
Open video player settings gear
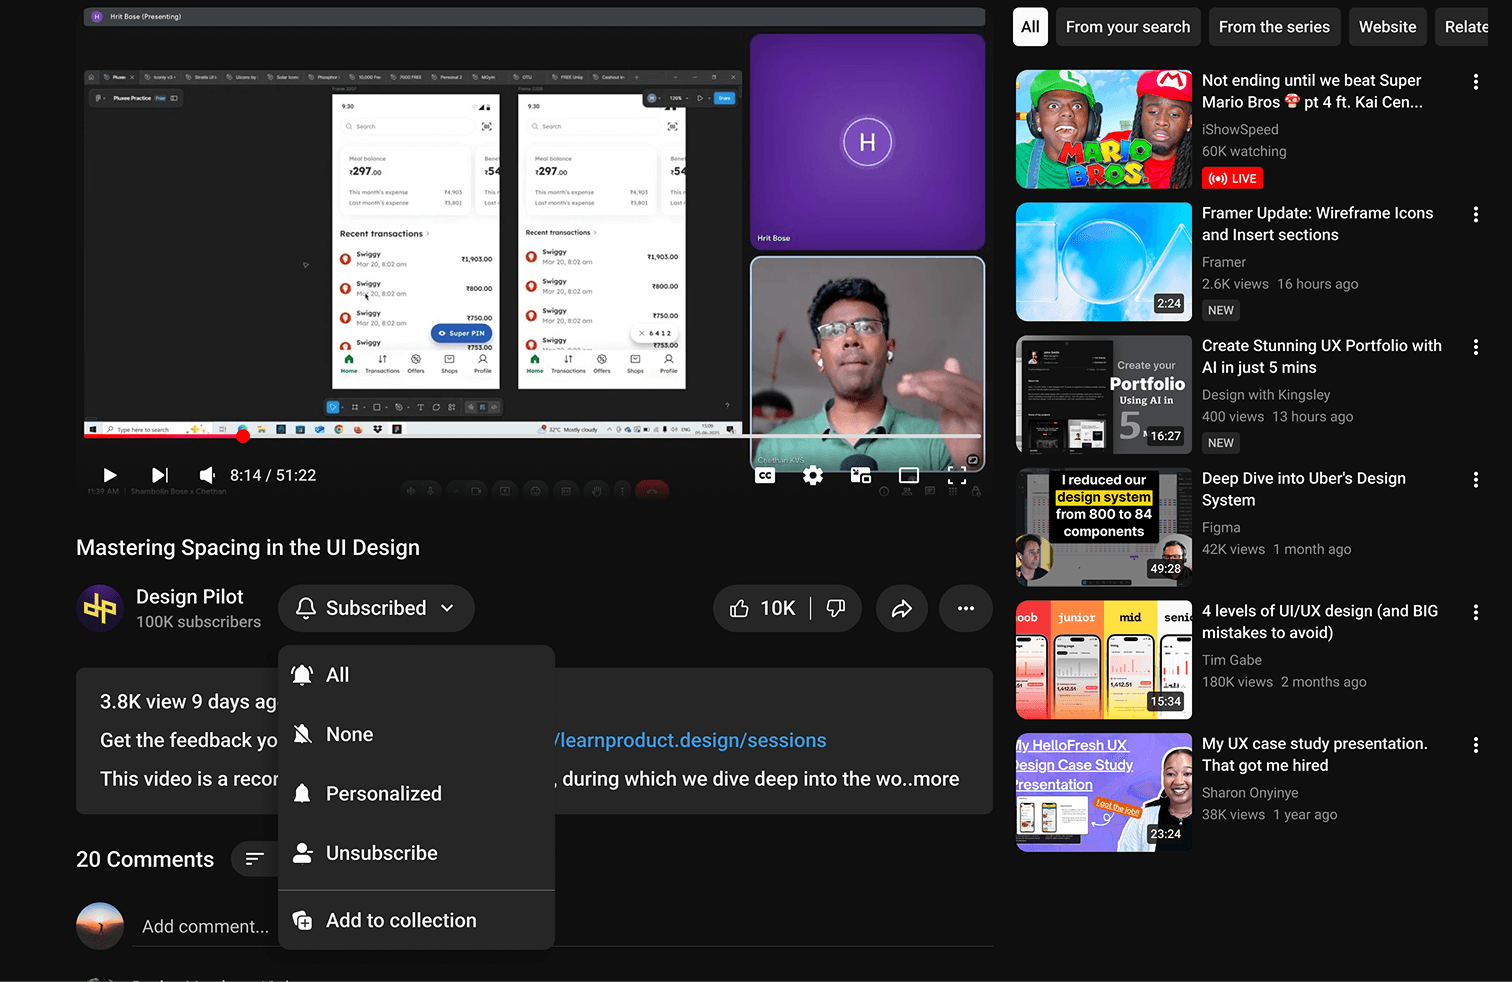(x=813, y=476)
